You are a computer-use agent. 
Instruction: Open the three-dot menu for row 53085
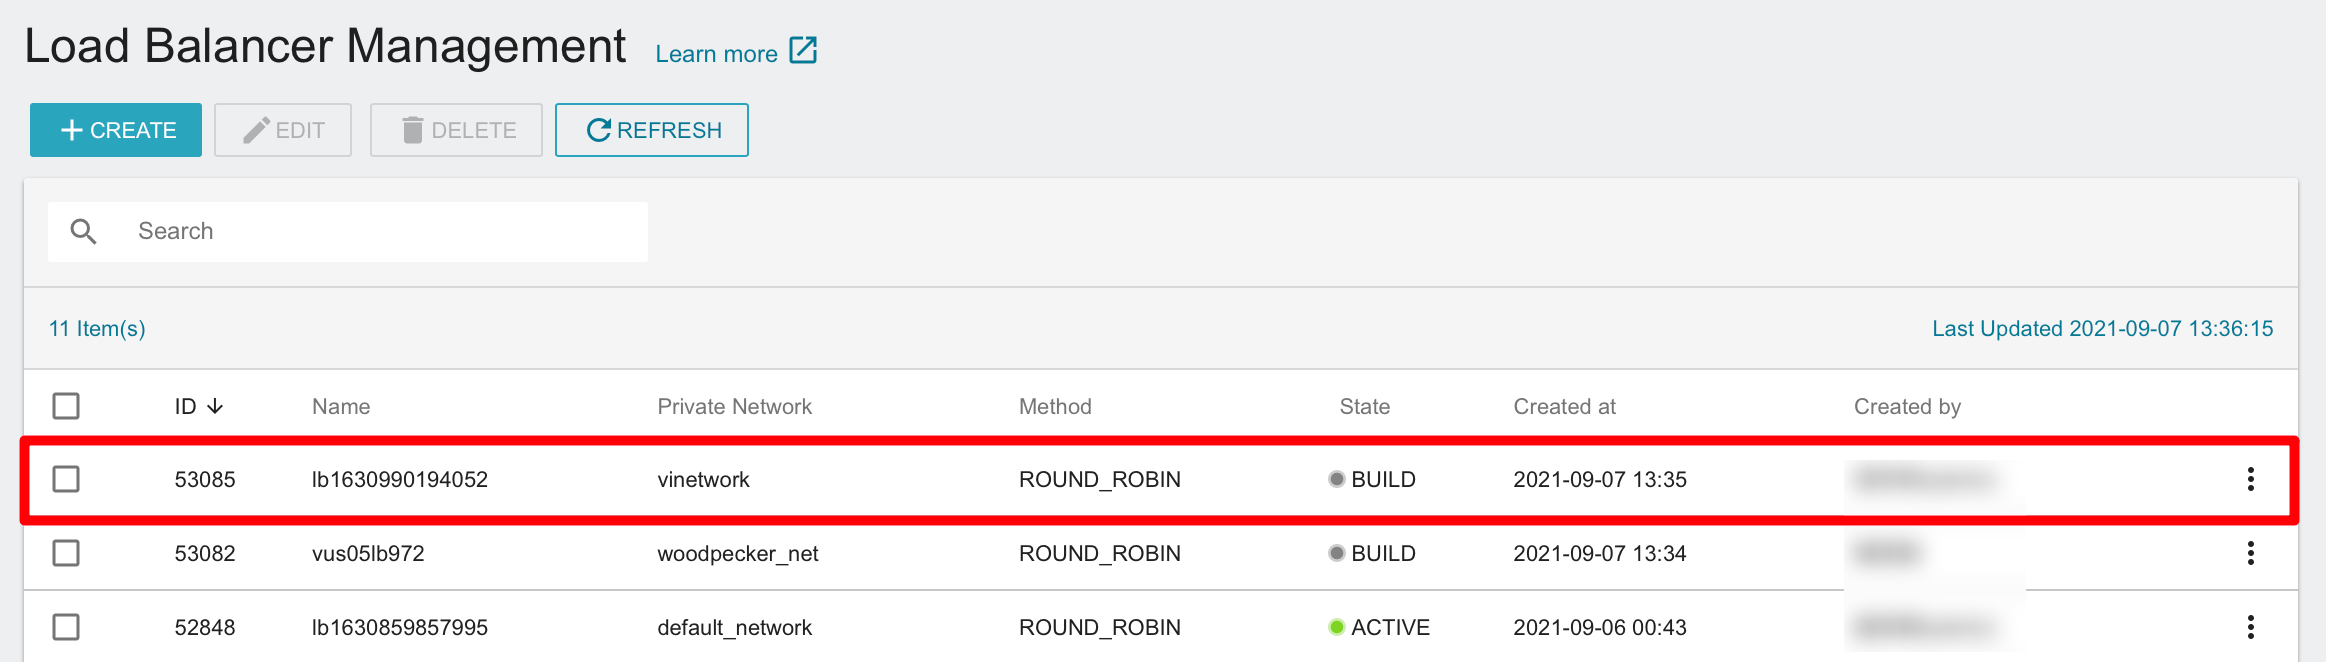[x=2250, y=479]
